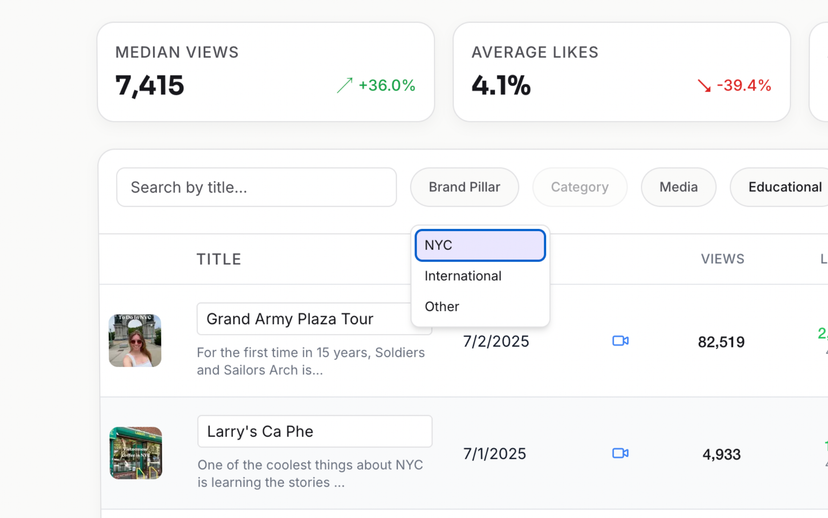Image resolution: width=828 pixels, height=518 pixels.
Task: Click green up-arrow trend icon in Median Views
Action: [345, 86]
